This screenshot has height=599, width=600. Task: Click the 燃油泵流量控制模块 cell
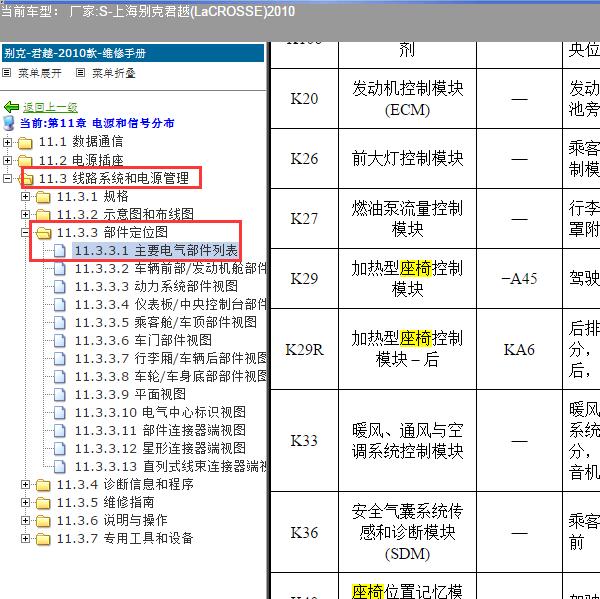408,219
